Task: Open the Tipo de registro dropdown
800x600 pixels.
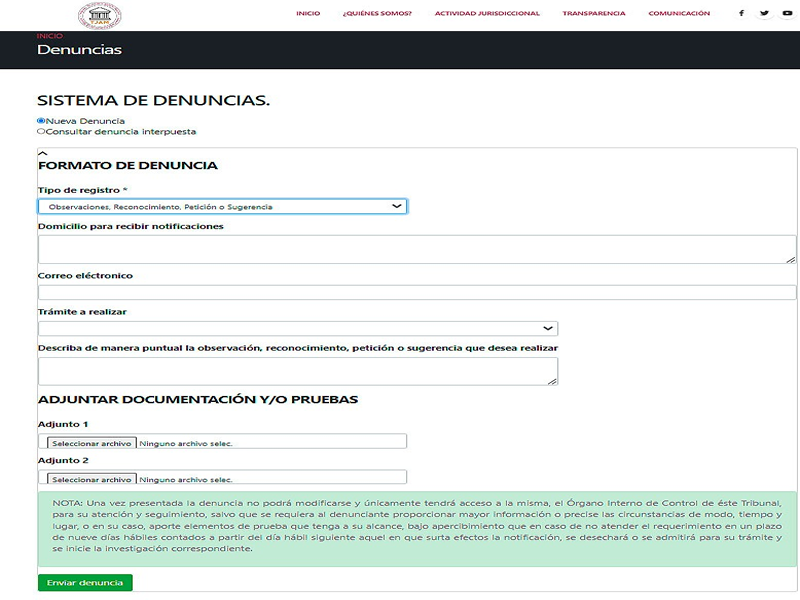Action: pos(222,205)
